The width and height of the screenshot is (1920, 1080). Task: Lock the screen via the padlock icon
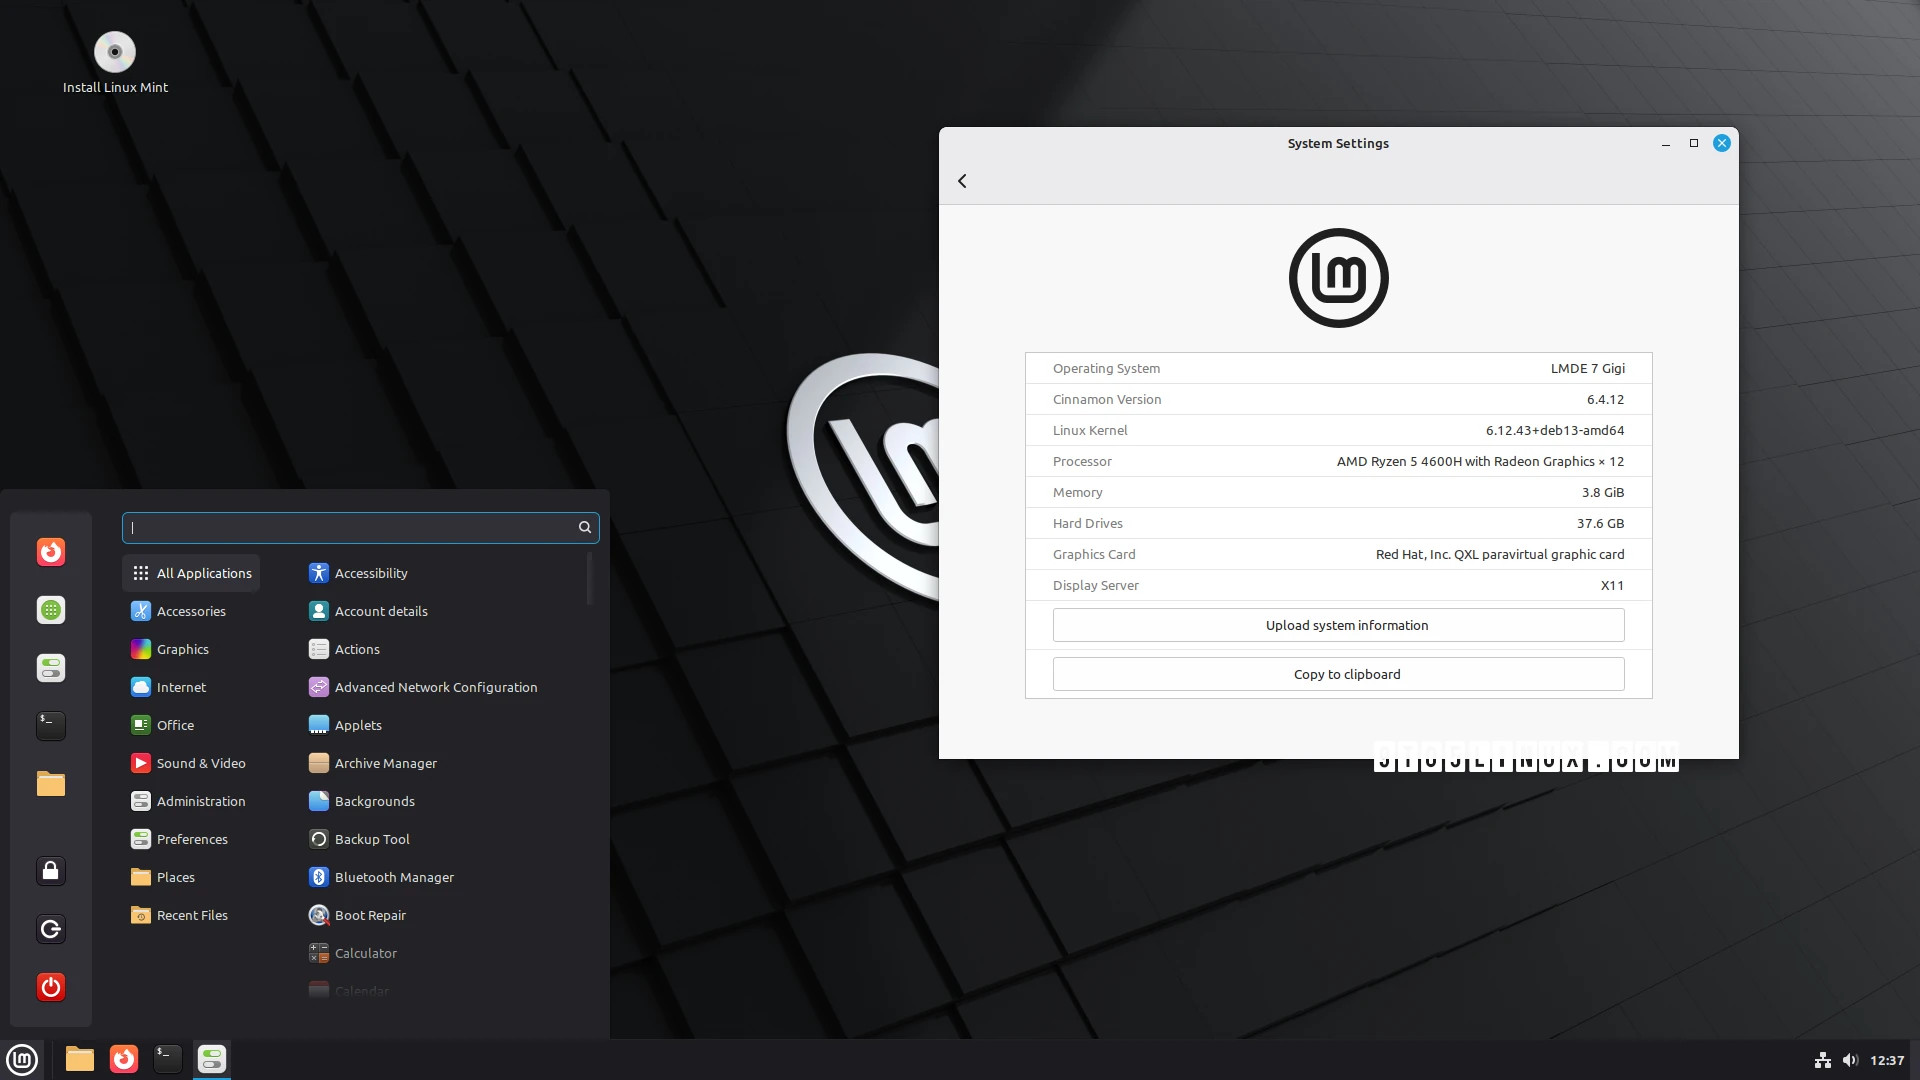(x=51, y=870)
